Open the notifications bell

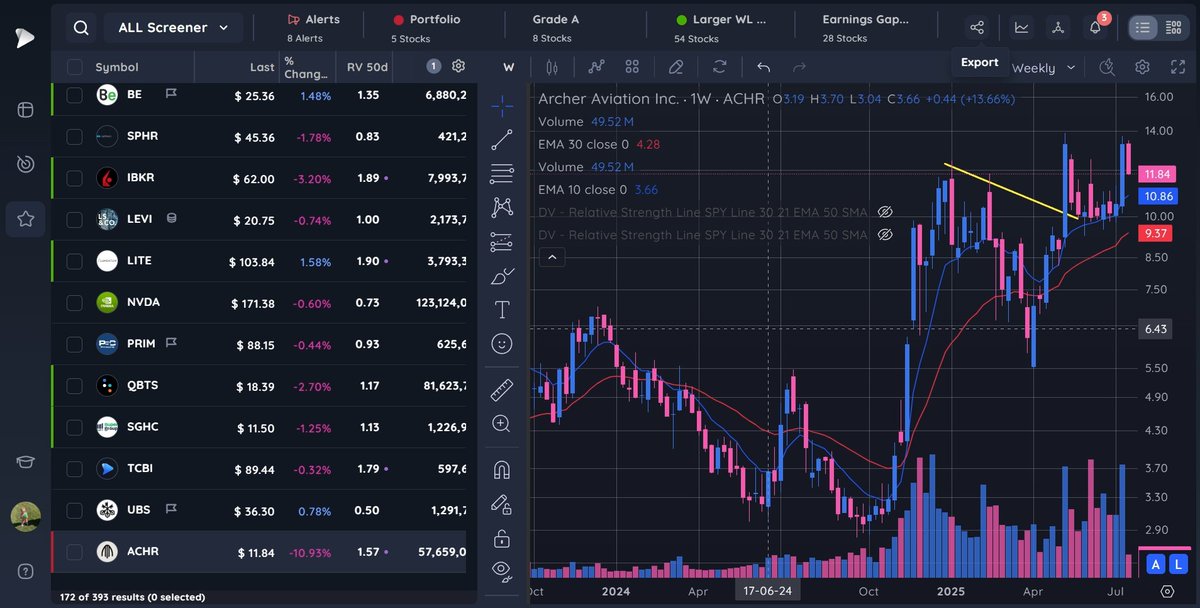click(x=1095, y=28)
